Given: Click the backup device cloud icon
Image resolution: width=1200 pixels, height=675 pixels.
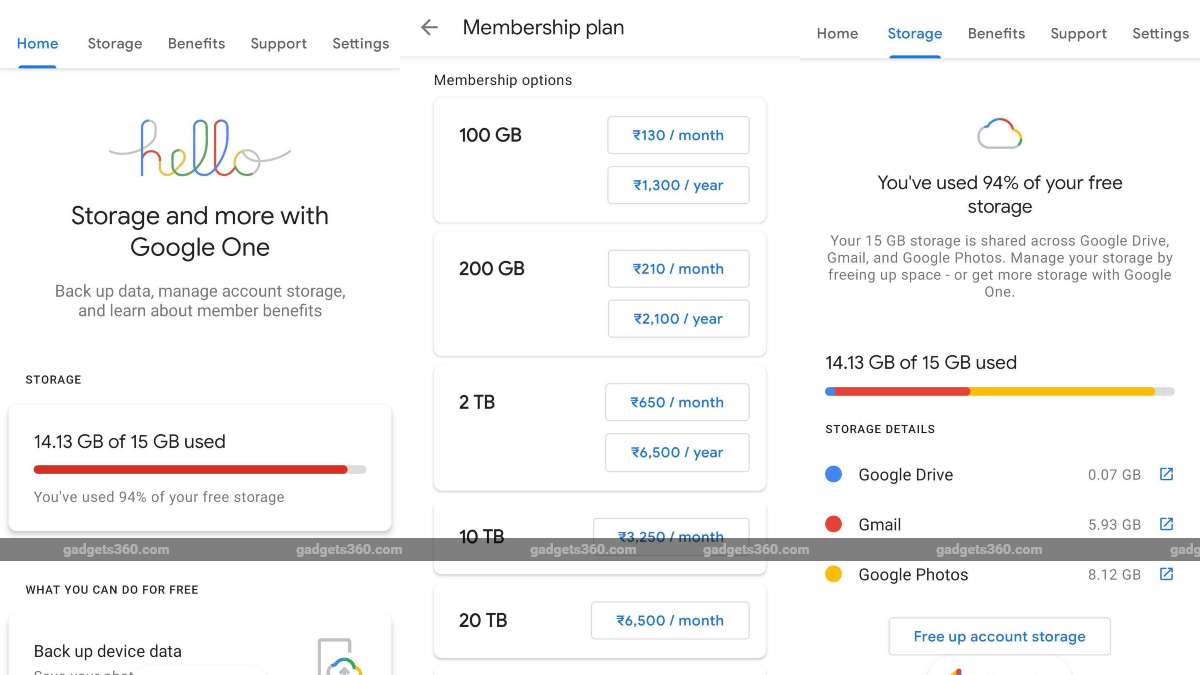Looking at the screenshot, I should coord(339,658).
